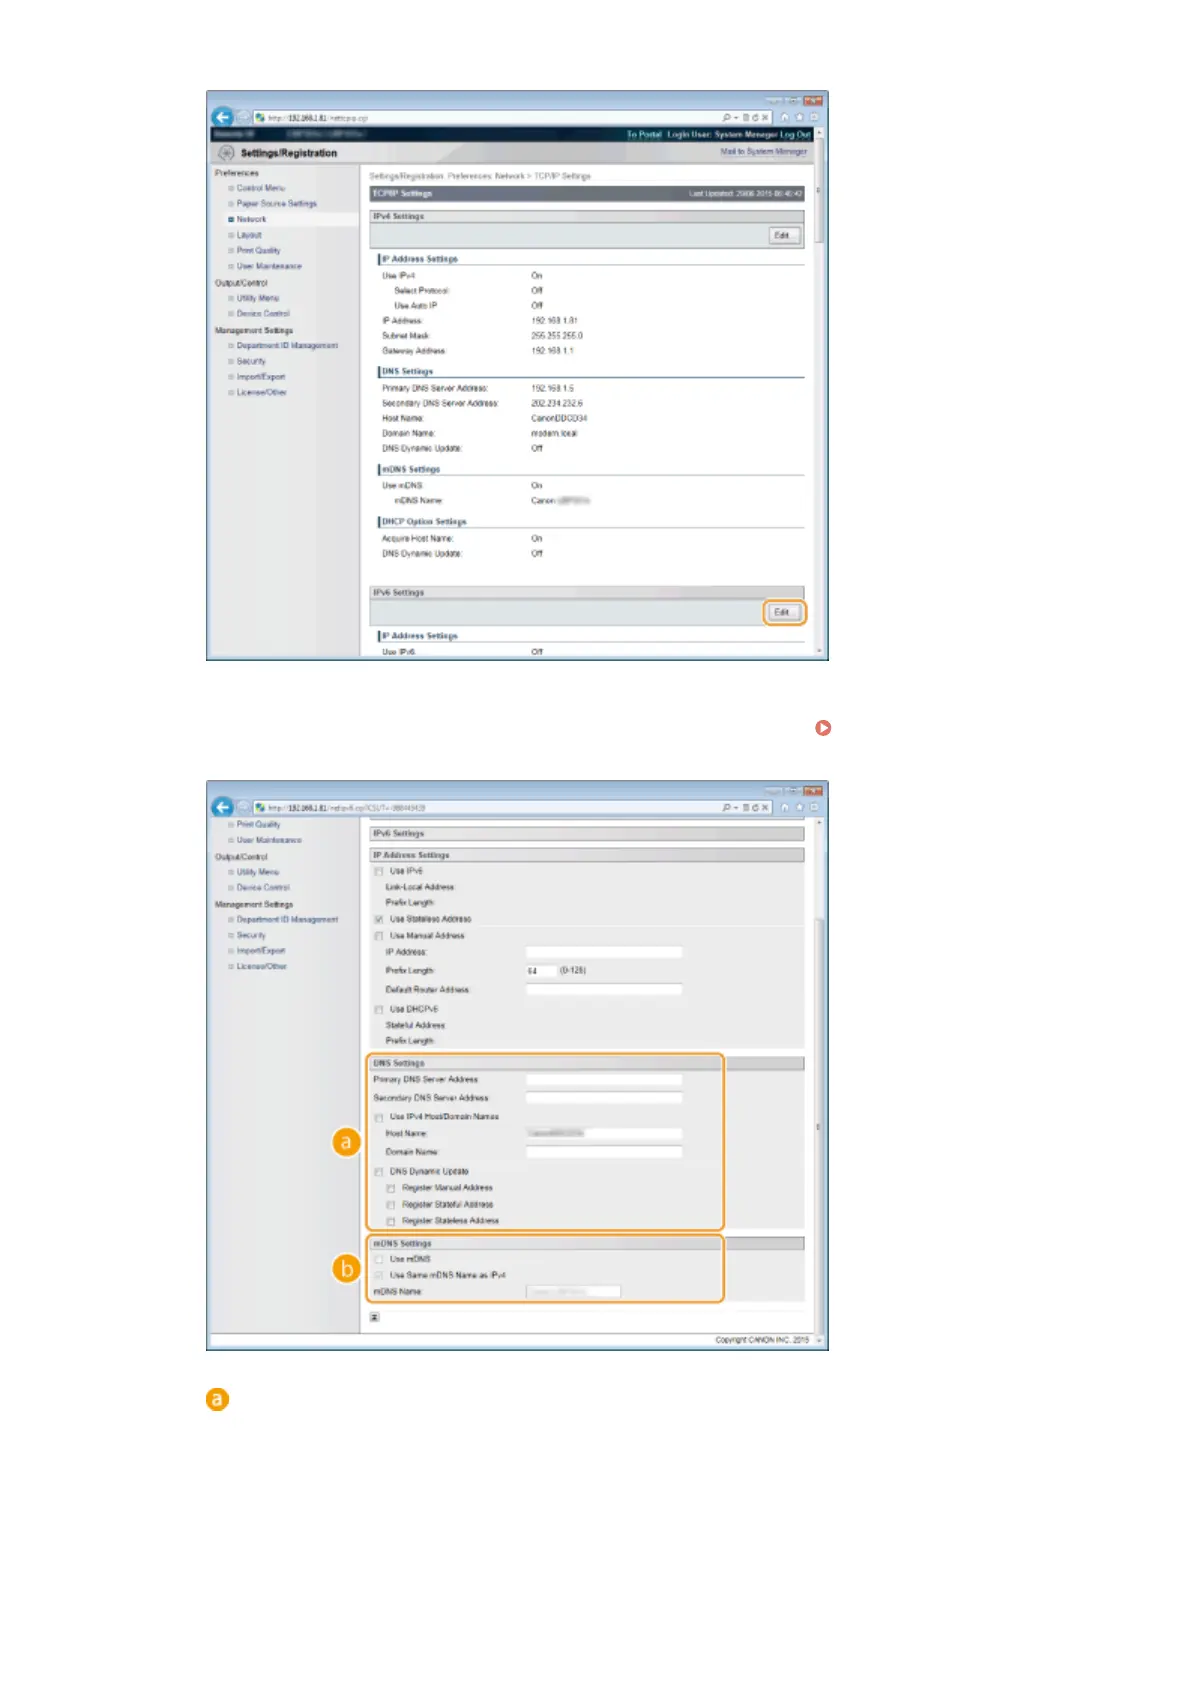Screen dimensions: 1191x1684
Task: Open the To Portal link
Action: pos(644,134)
